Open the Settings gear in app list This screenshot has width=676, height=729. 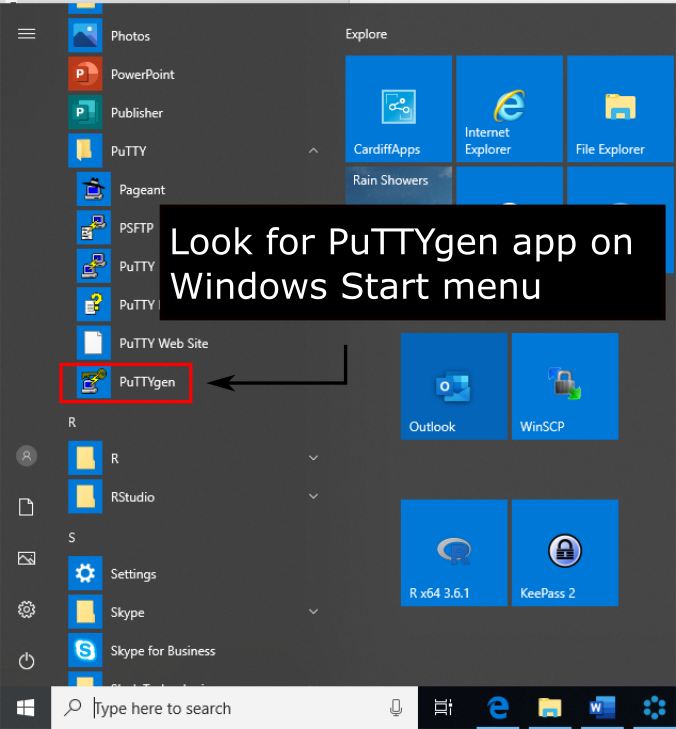85,573
